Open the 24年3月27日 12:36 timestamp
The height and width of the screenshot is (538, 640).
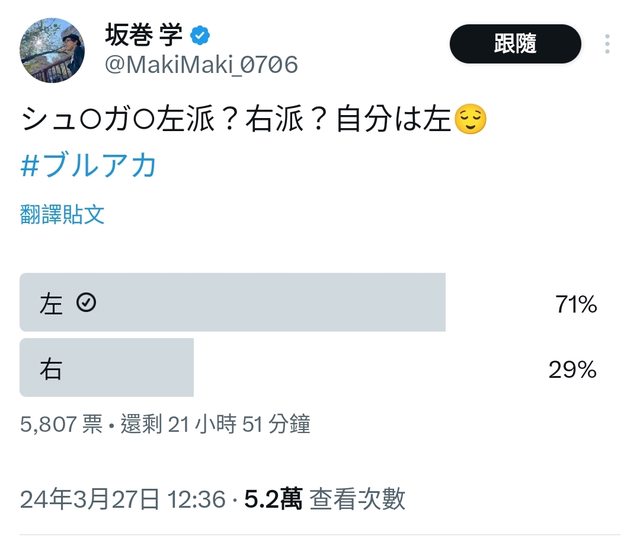122,499
